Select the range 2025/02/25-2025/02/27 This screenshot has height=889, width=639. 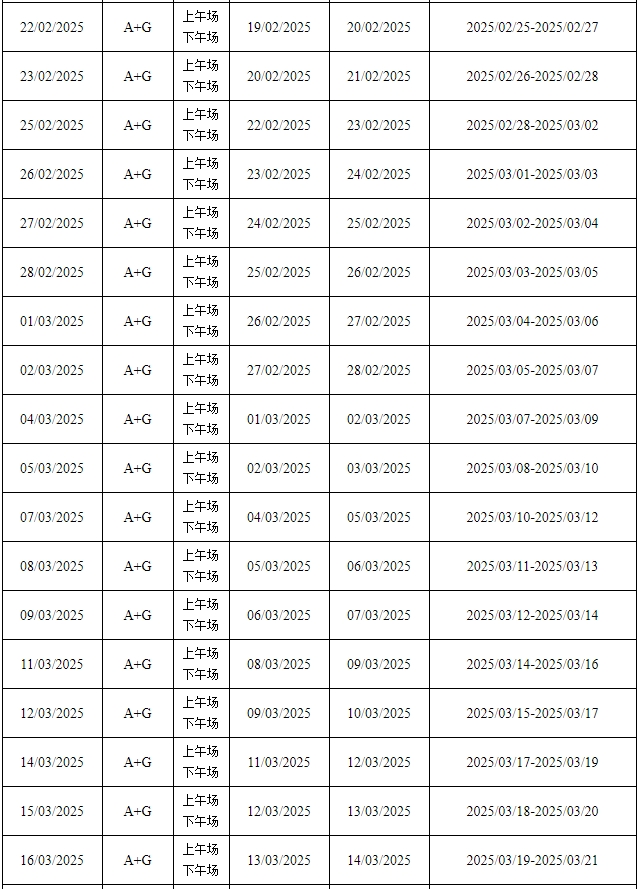coord(532,27)
